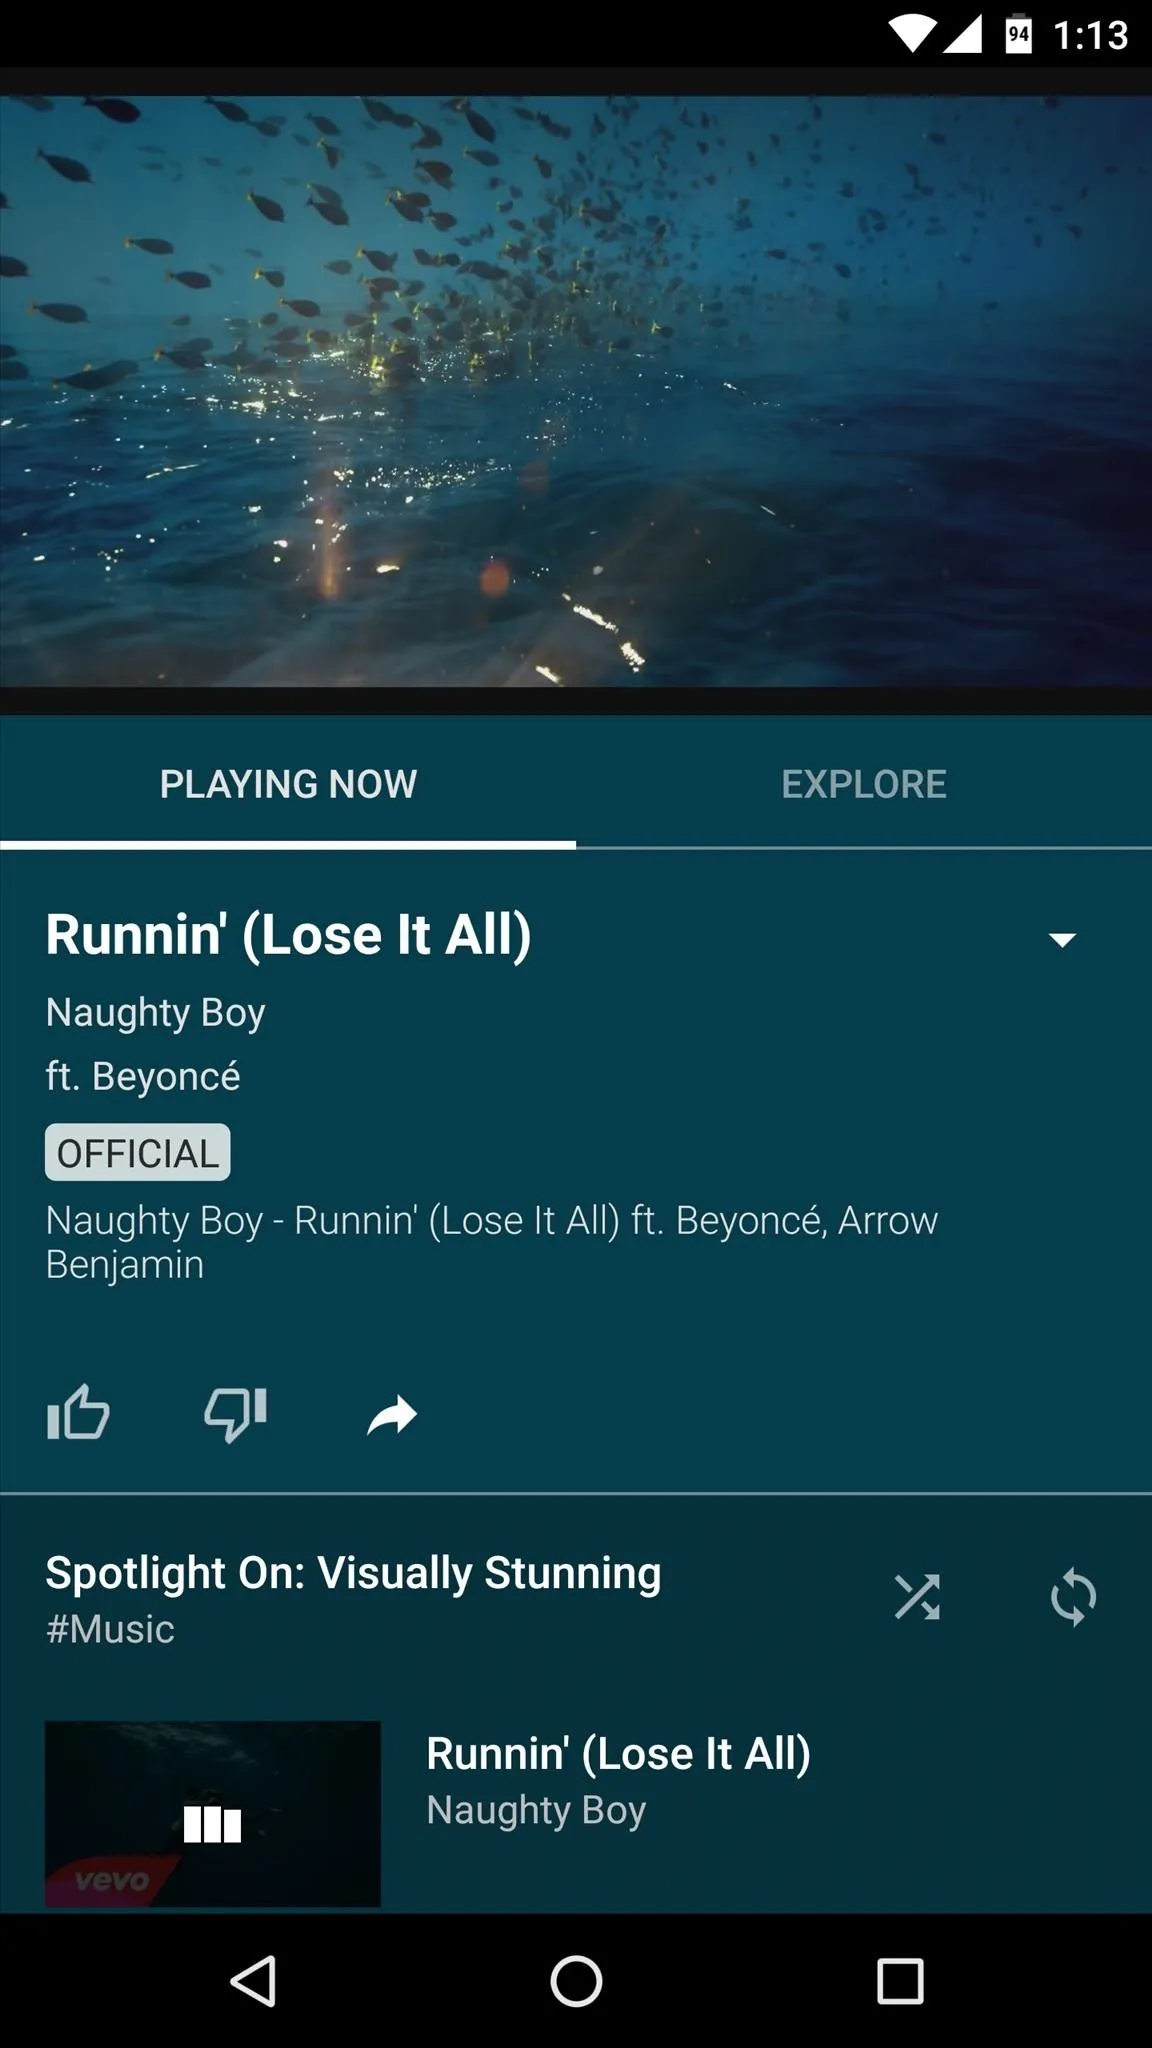Tap the thumbs down icon

(x=236, y=1414)
